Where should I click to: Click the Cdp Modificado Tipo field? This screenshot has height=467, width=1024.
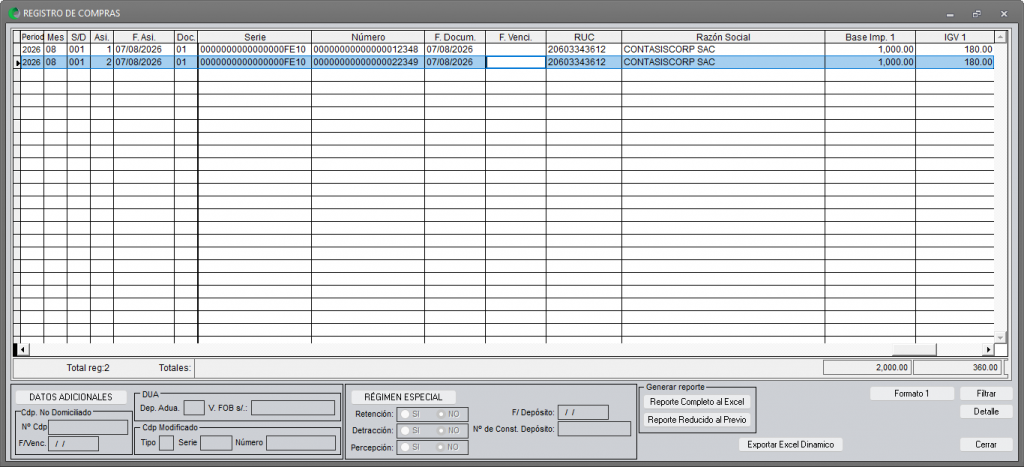(x=167, y=443)
